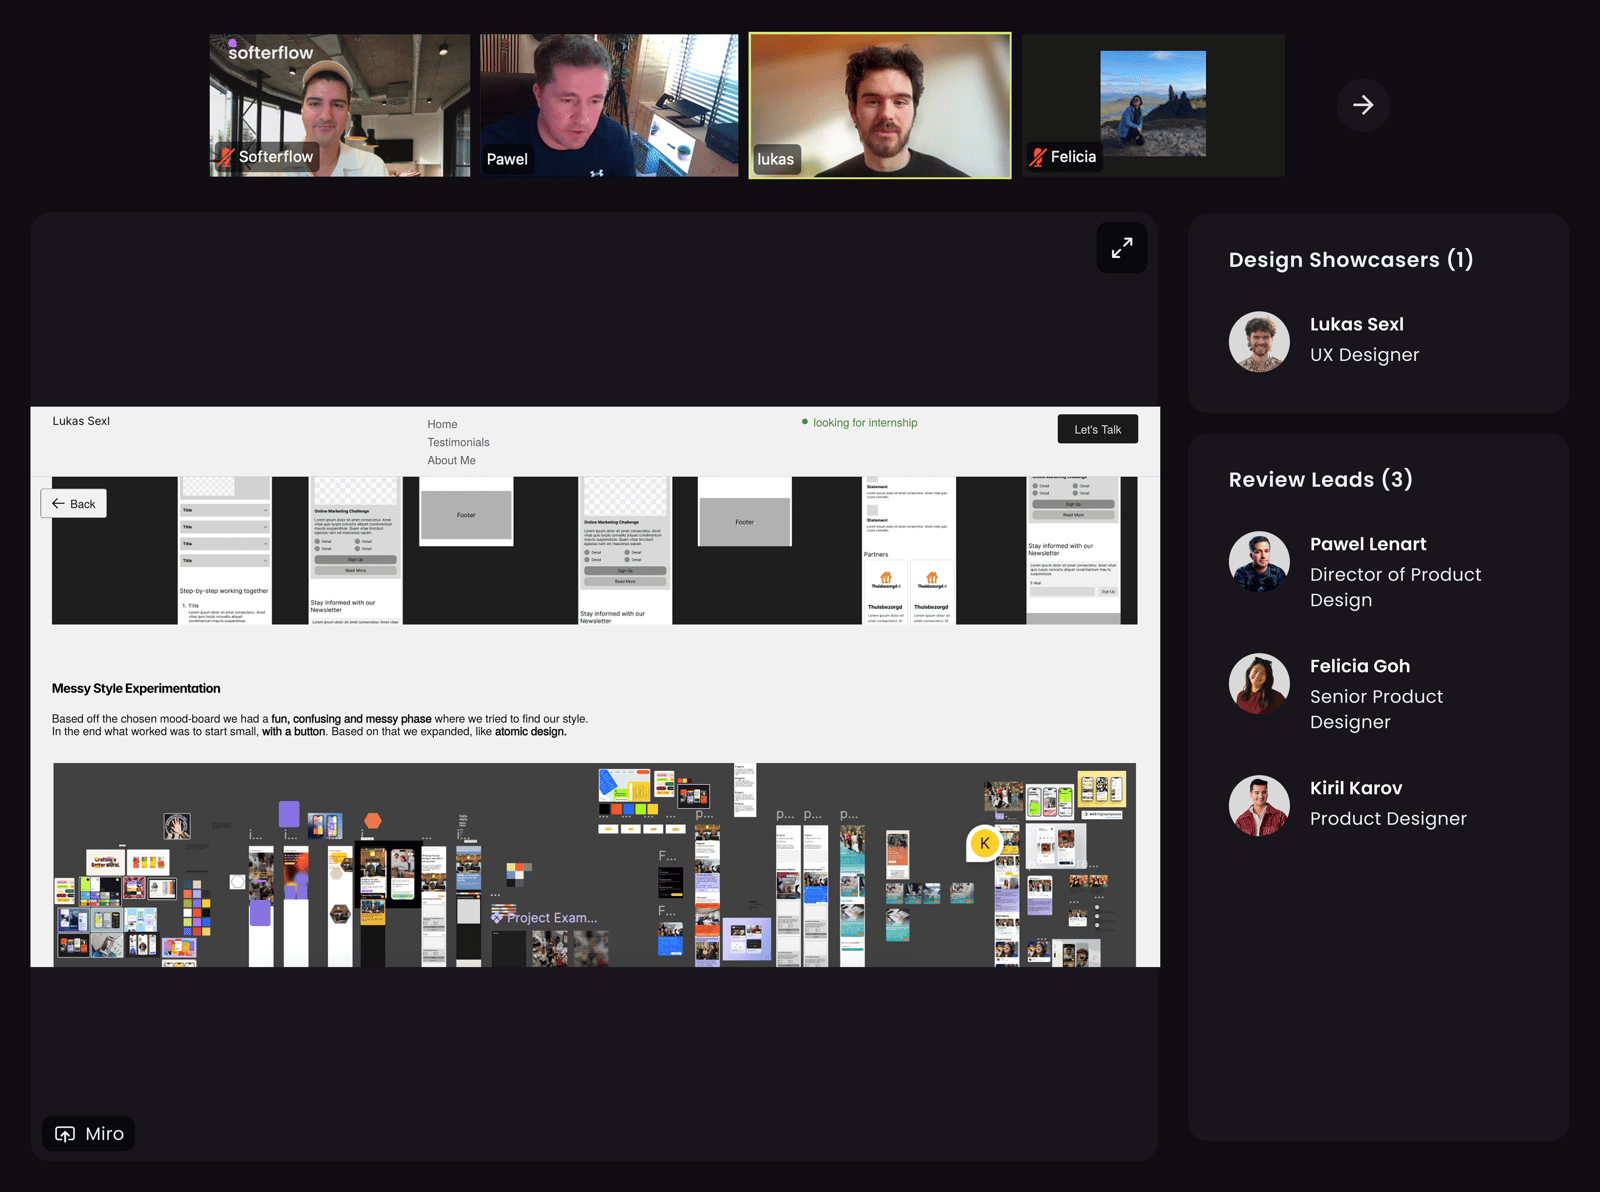
Task: Open the Home menu link
Action: (442, 424)
